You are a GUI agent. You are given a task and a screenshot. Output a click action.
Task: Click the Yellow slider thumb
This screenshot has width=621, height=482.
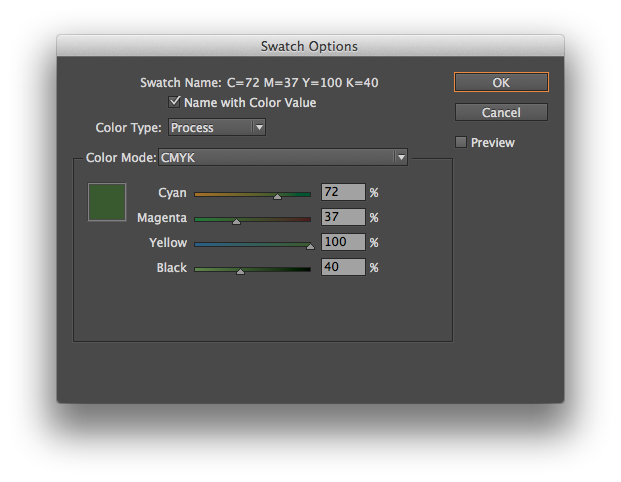point(310,246)
